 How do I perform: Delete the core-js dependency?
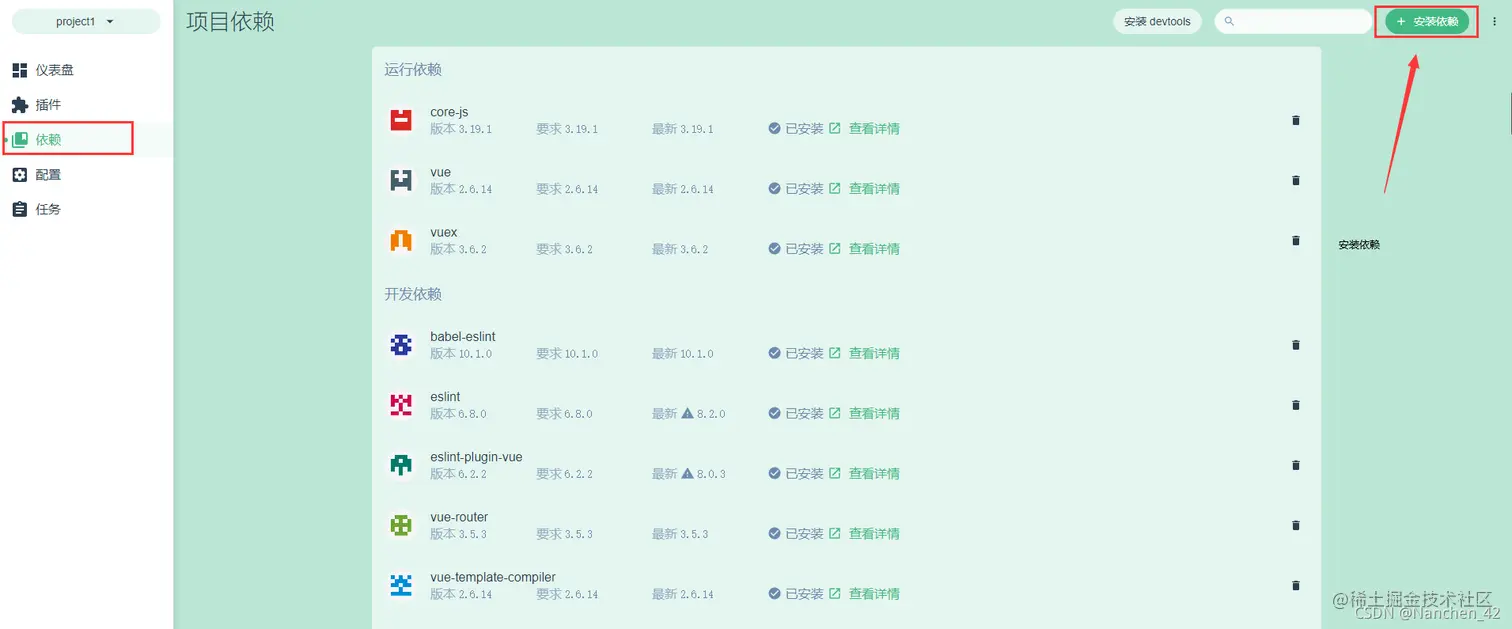[1296, 120]
